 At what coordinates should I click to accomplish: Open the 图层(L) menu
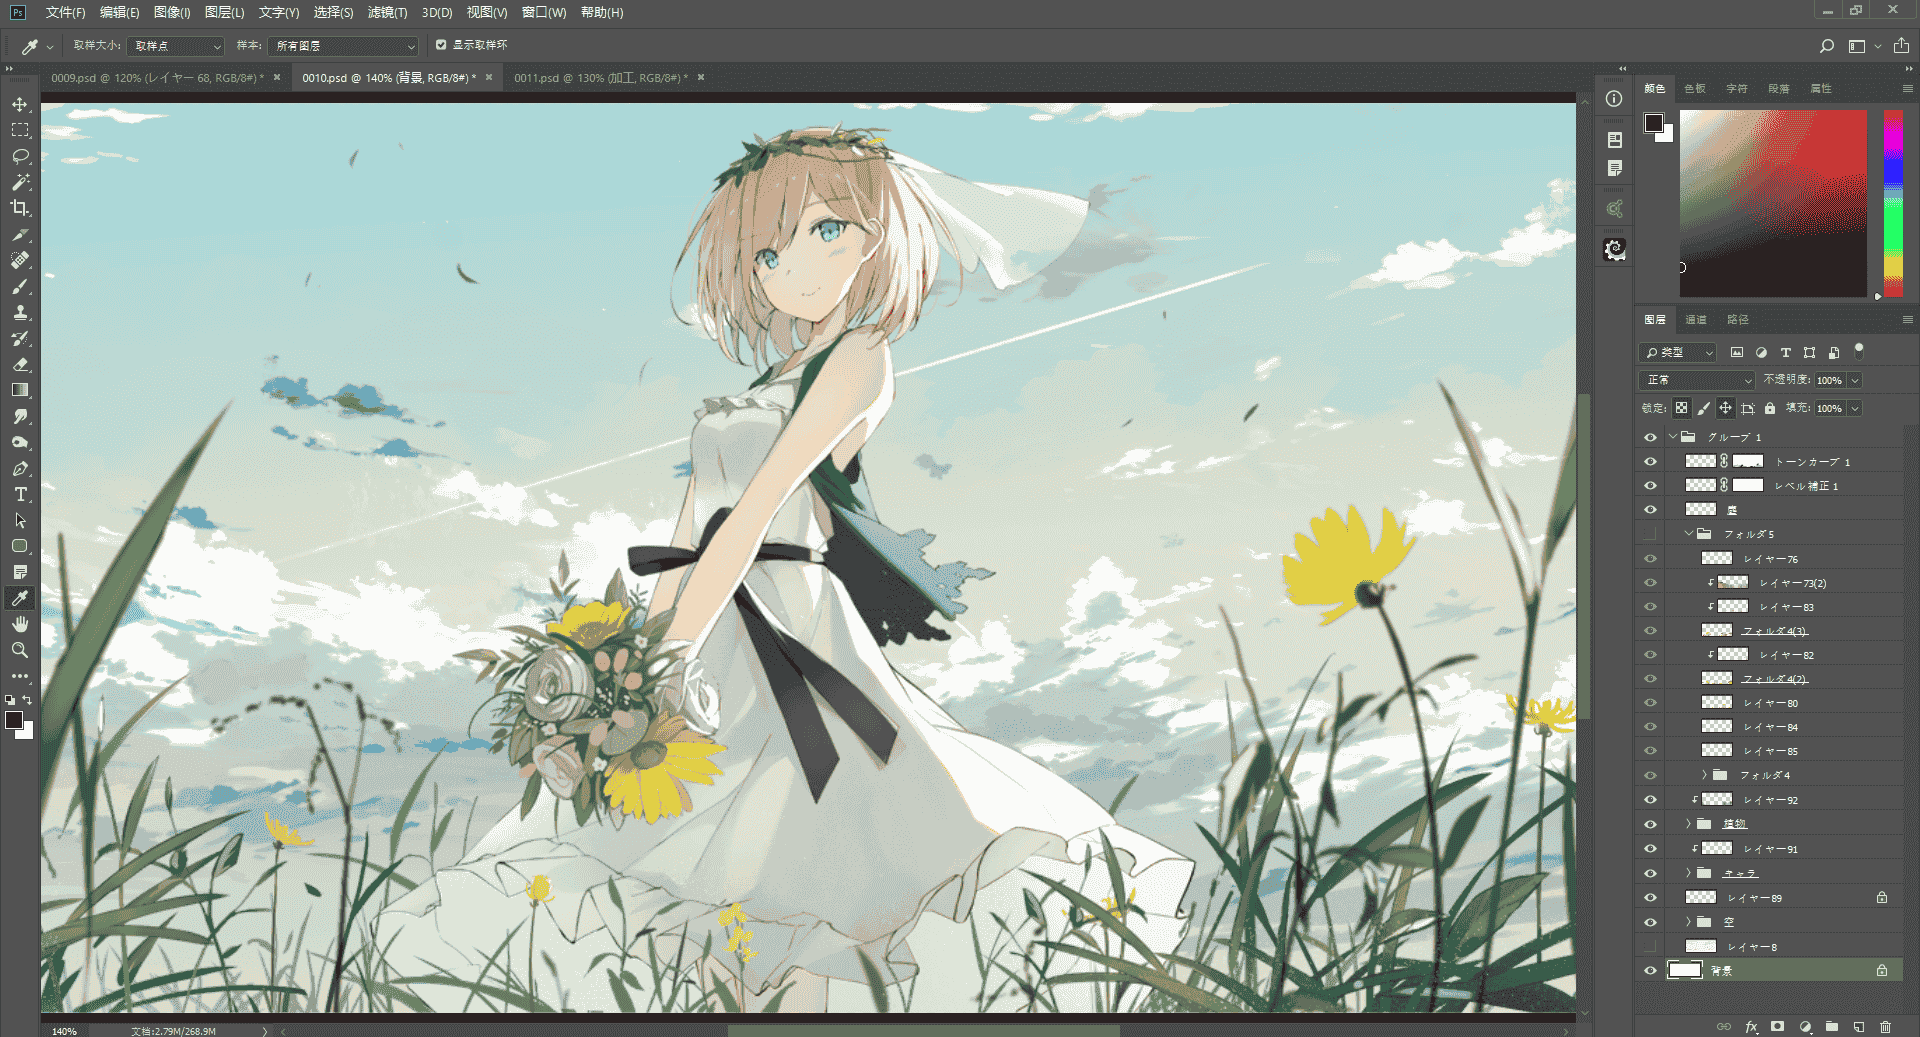(224, 13)
